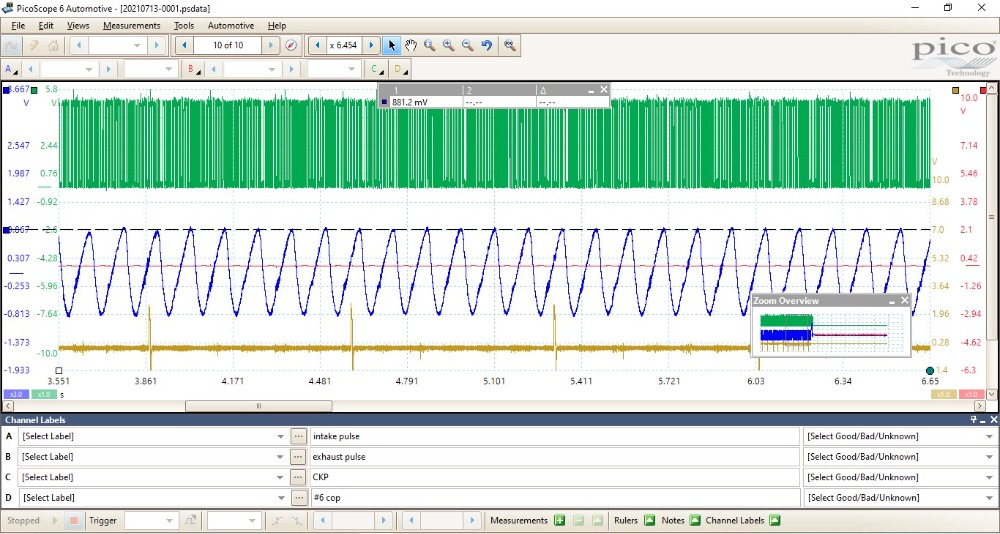The image size is (1000, 534).
Task: Open the Help menu
Action: (277, 26)
